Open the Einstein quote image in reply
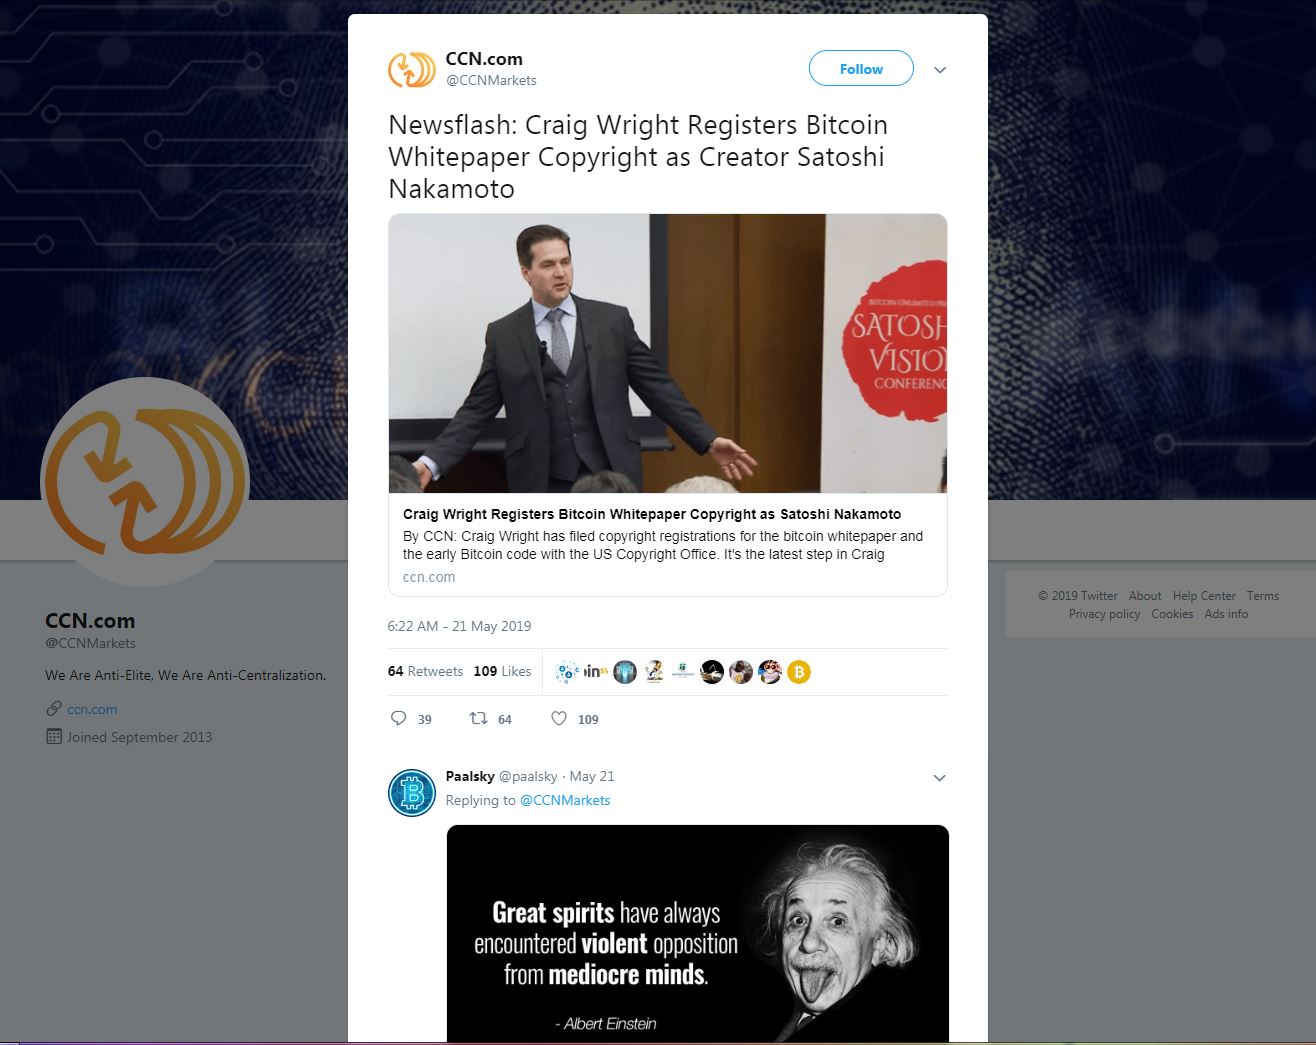The image size is (1316, 1045). click(697, 933)
